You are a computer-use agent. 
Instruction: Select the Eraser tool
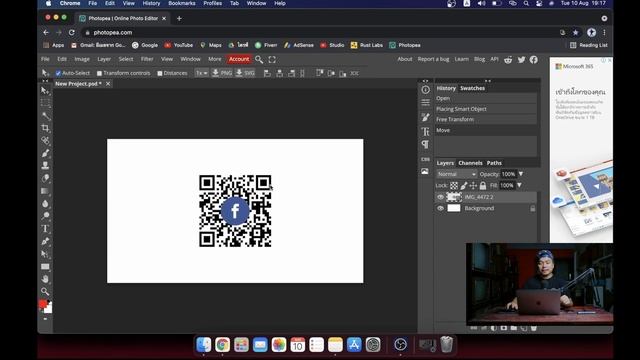(45, 178)
